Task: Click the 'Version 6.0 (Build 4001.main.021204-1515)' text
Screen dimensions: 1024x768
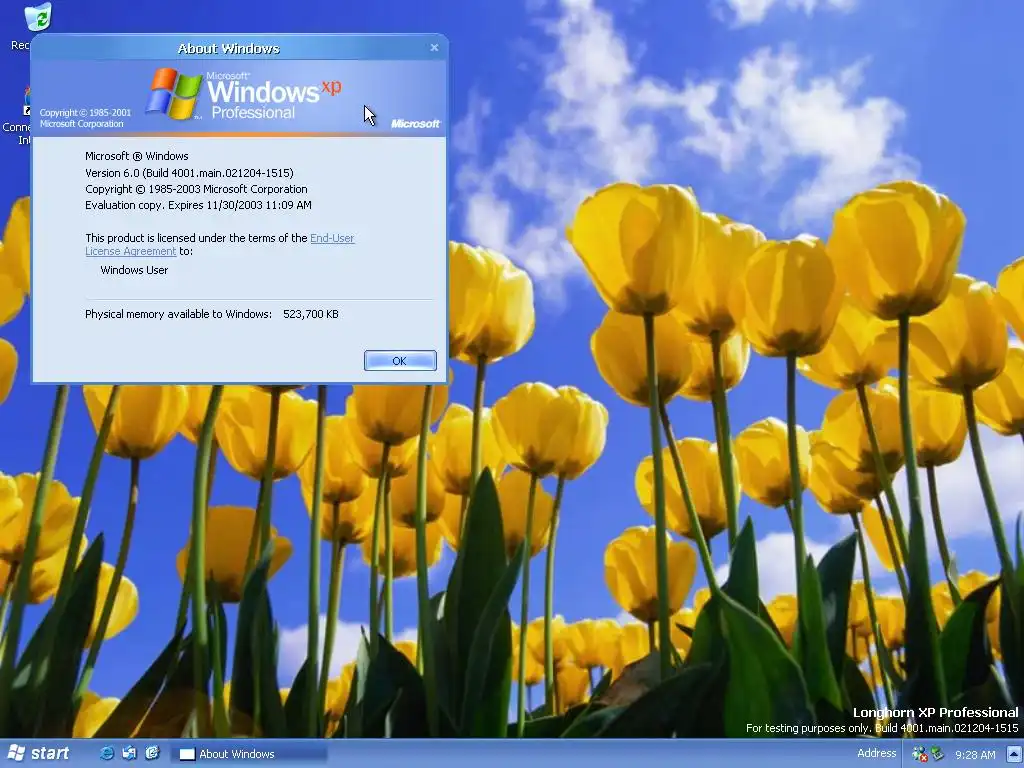Action: tap(189, 173)
